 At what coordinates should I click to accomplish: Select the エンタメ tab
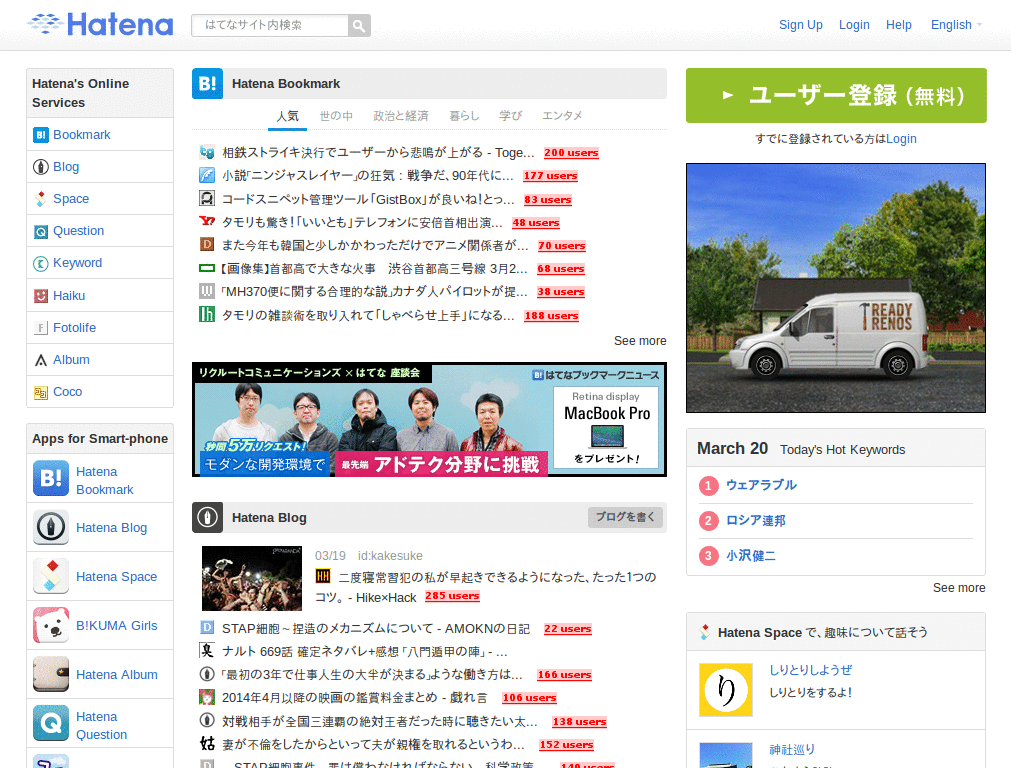point(562,116)
